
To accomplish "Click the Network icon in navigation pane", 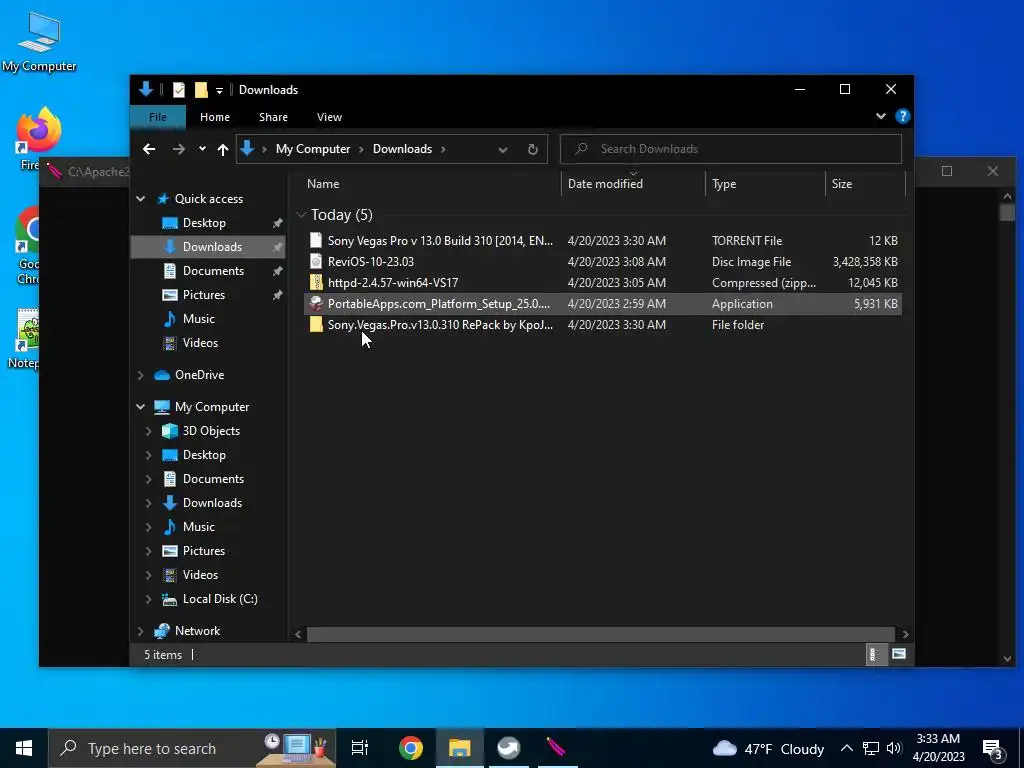I will (x=161, y=631).
